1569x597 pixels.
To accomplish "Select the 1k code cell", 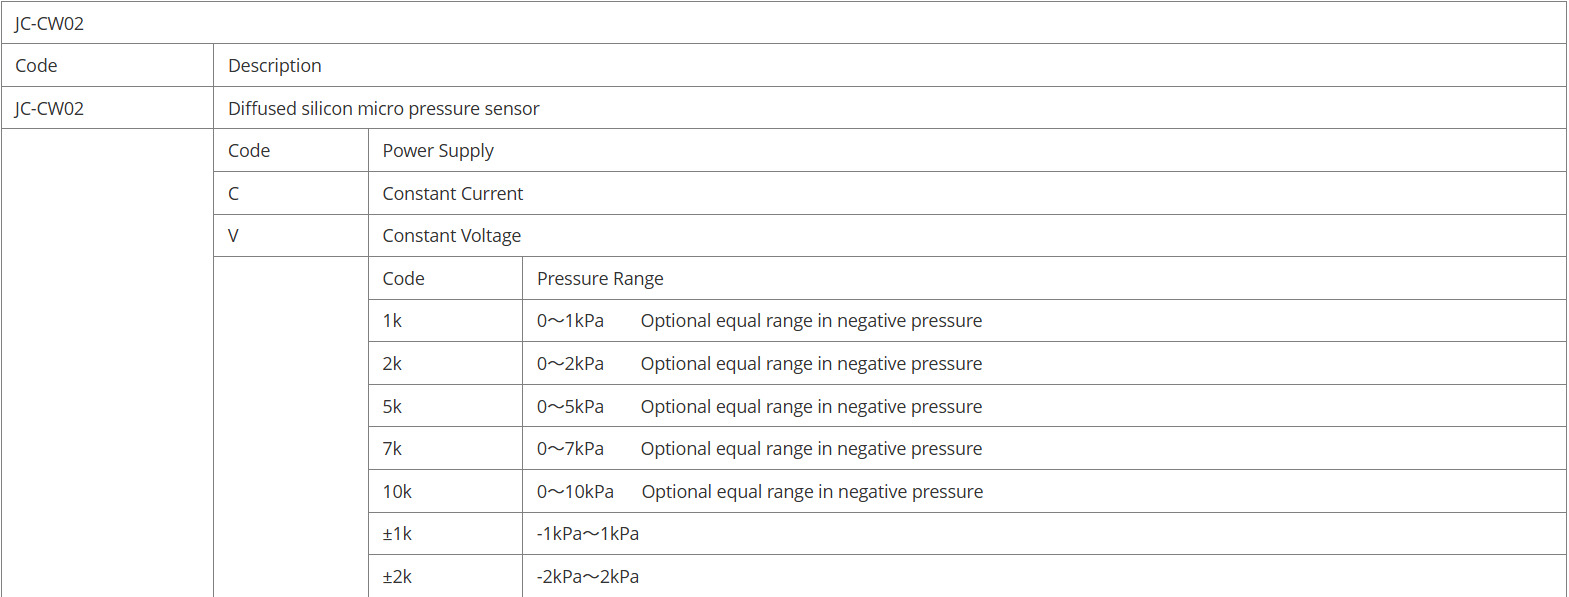I will click(x=445, y=320).
